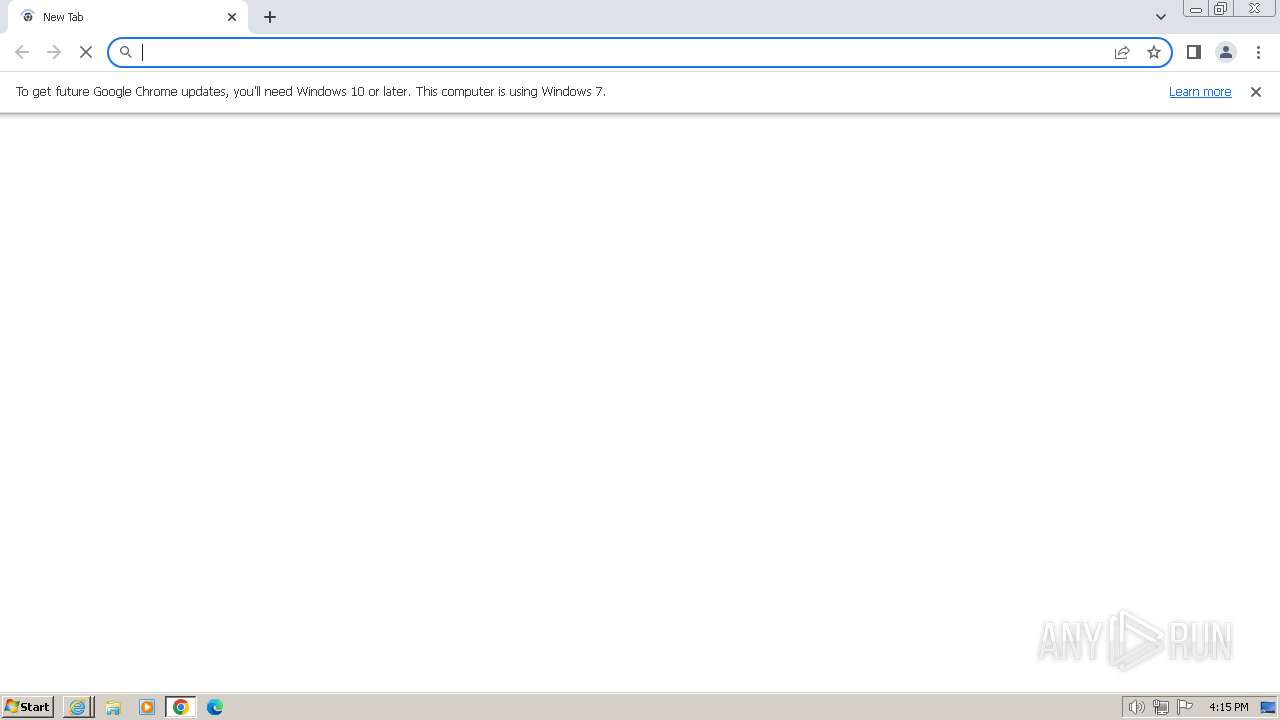Launch Internet Explorer from taskbar
Viewport: 1280px width, 720px height.
pyautogui.click(x=78, y=707)
